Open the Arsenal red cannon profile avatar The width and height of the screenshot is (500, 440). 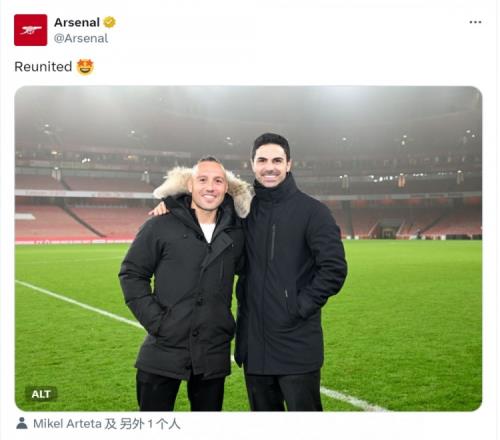point(30,30)
